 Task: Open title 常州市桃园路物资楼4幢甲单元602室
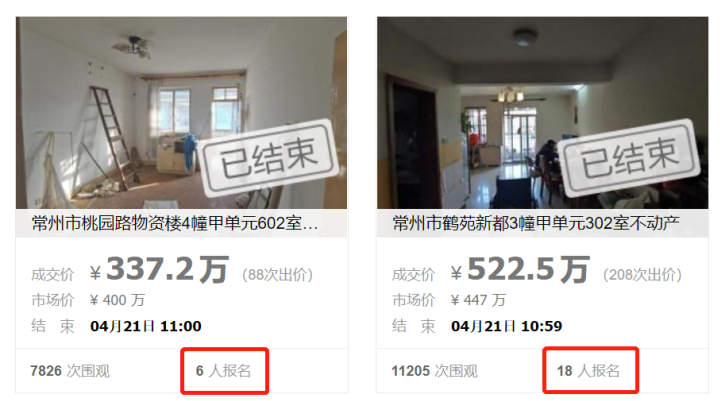(175, 223)
